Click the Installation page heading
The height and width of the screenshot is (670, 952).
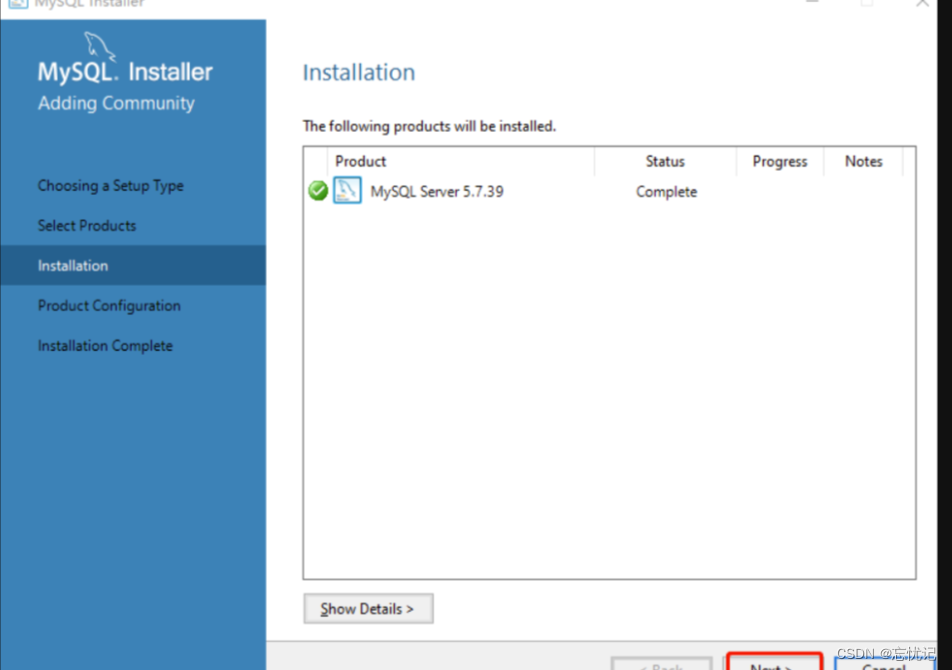(x=359, y=73)
